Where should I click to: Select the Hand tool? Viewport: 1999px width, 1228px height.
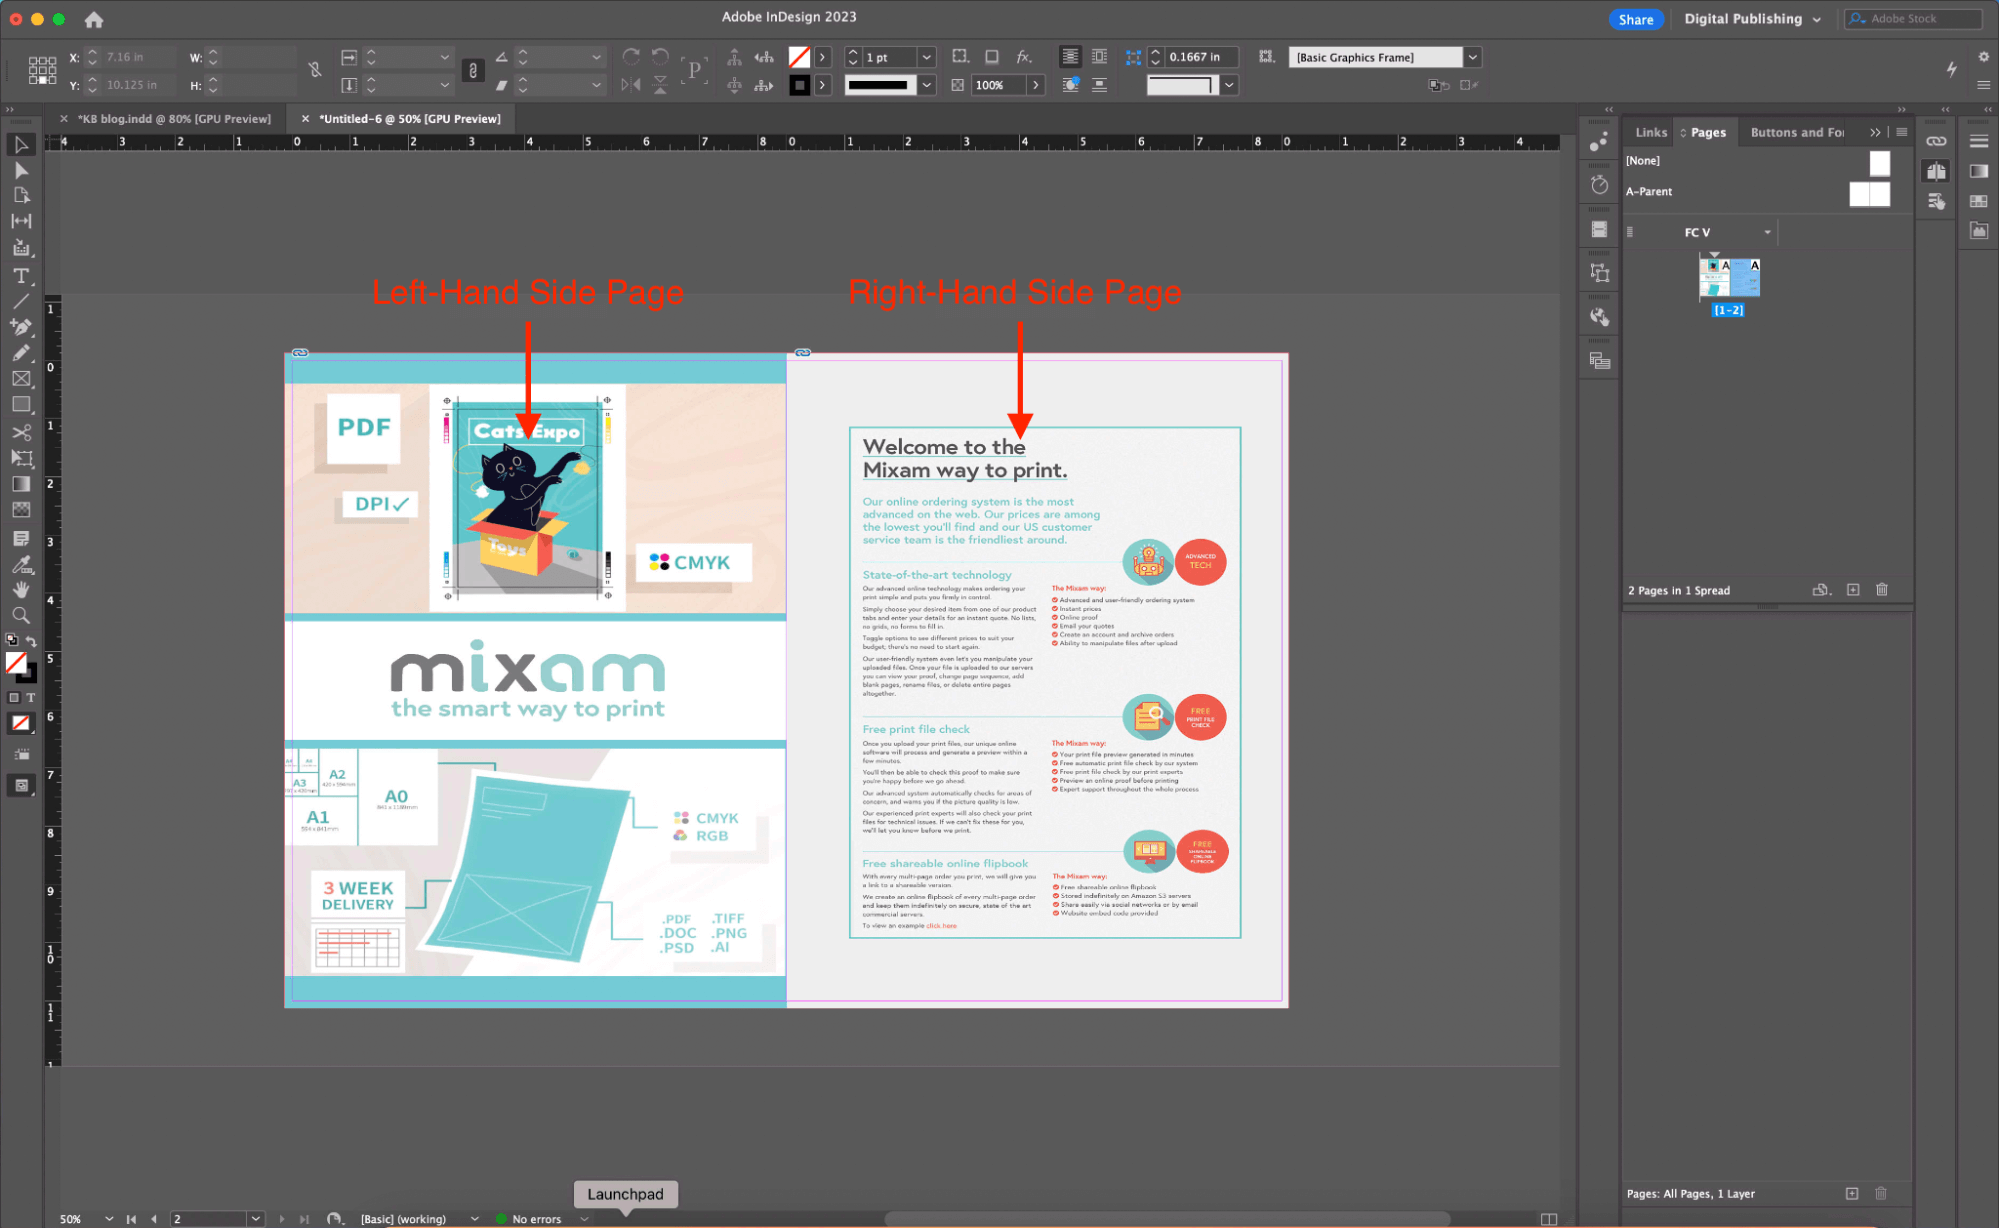coord(21,590)
